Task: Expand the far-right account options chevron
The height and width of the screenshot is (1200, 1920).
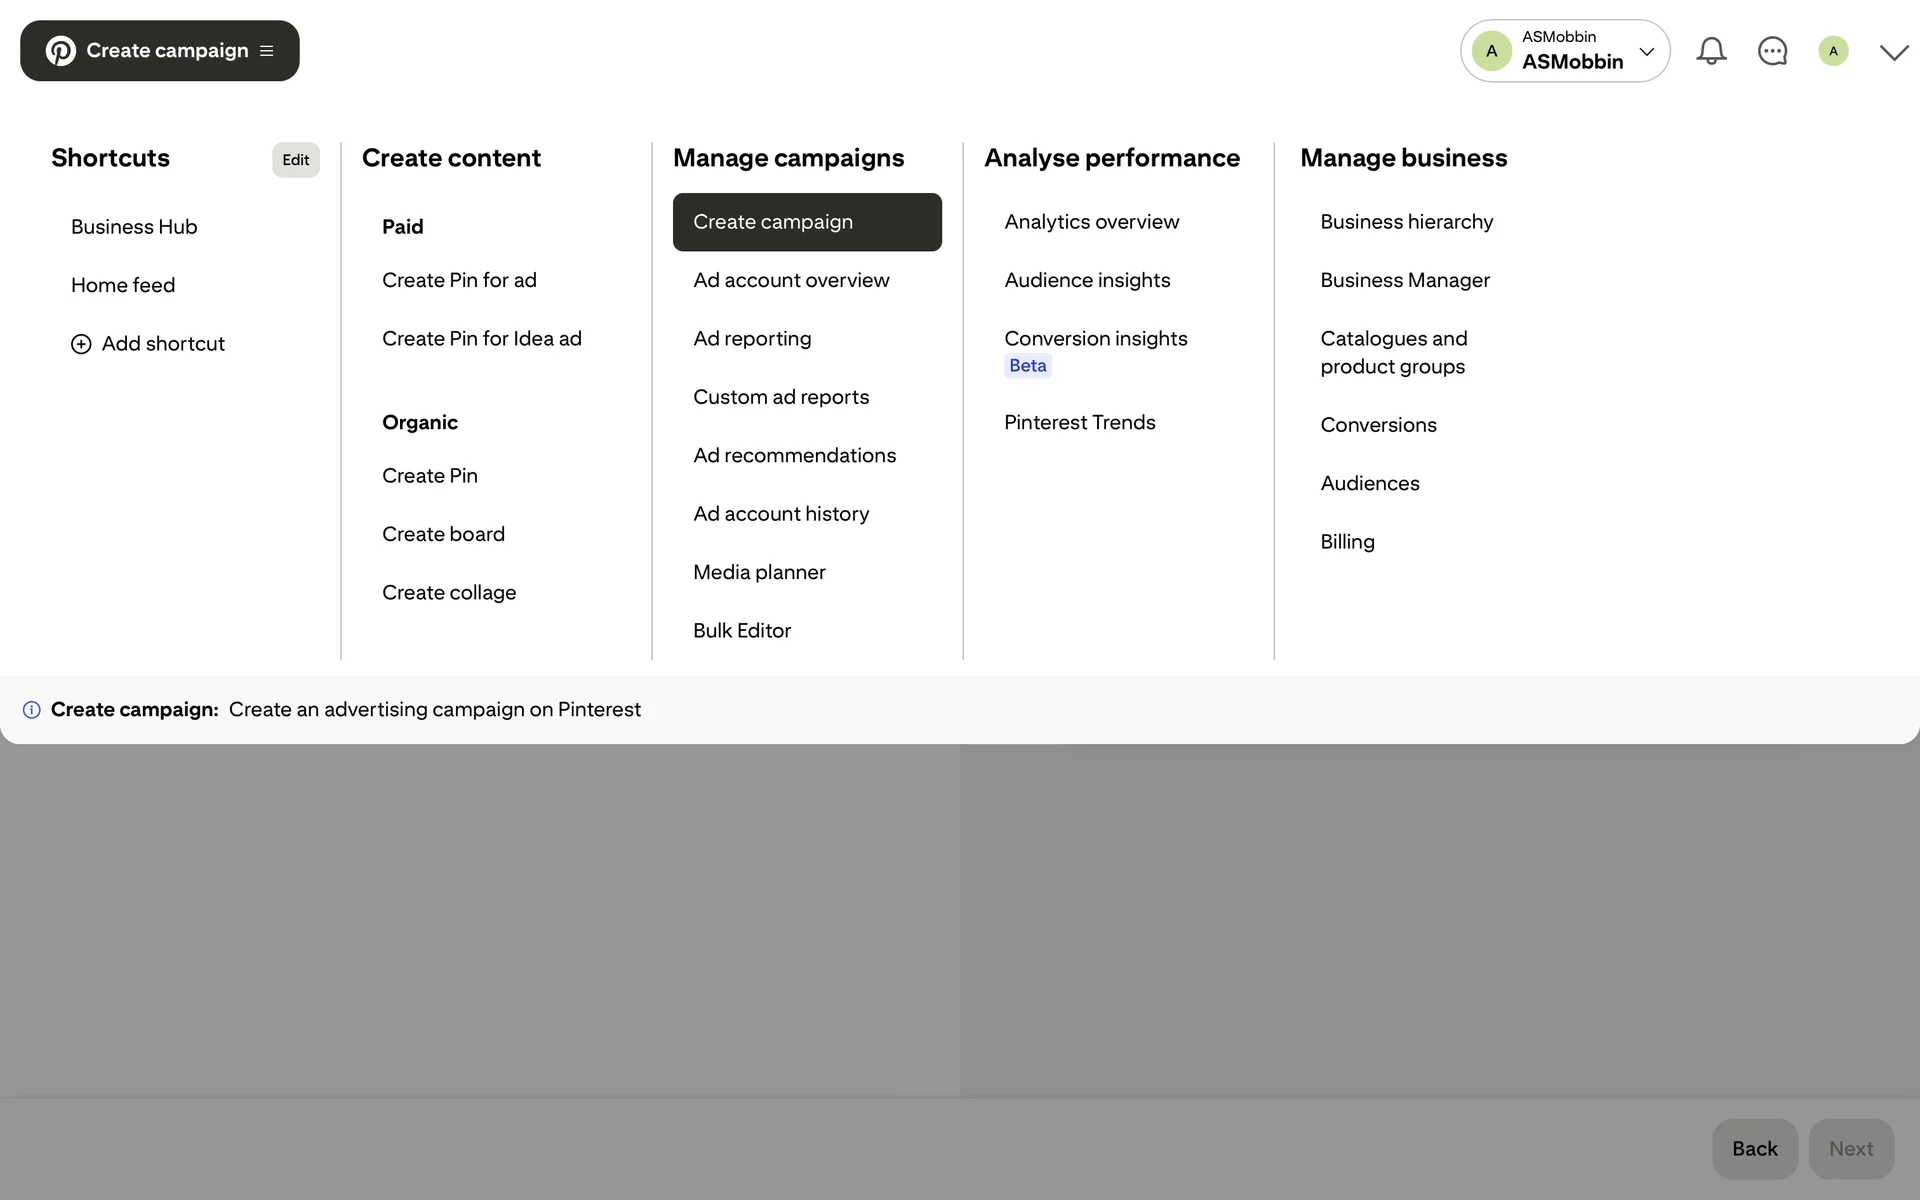Action: [1894, 52]
